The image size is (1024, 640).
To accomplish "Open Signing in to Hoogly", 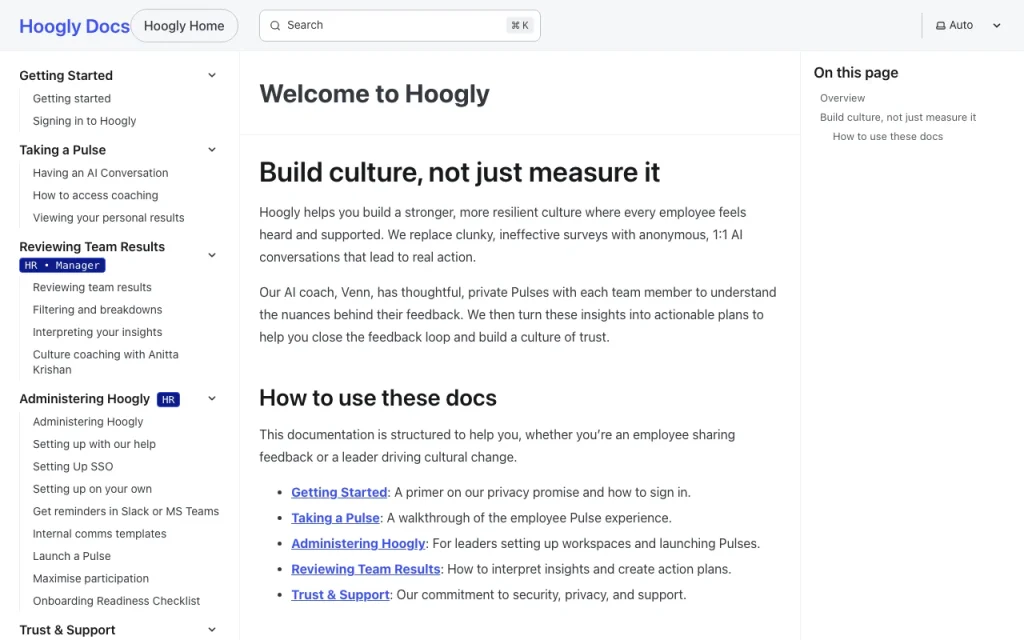I will click(84, 121).
